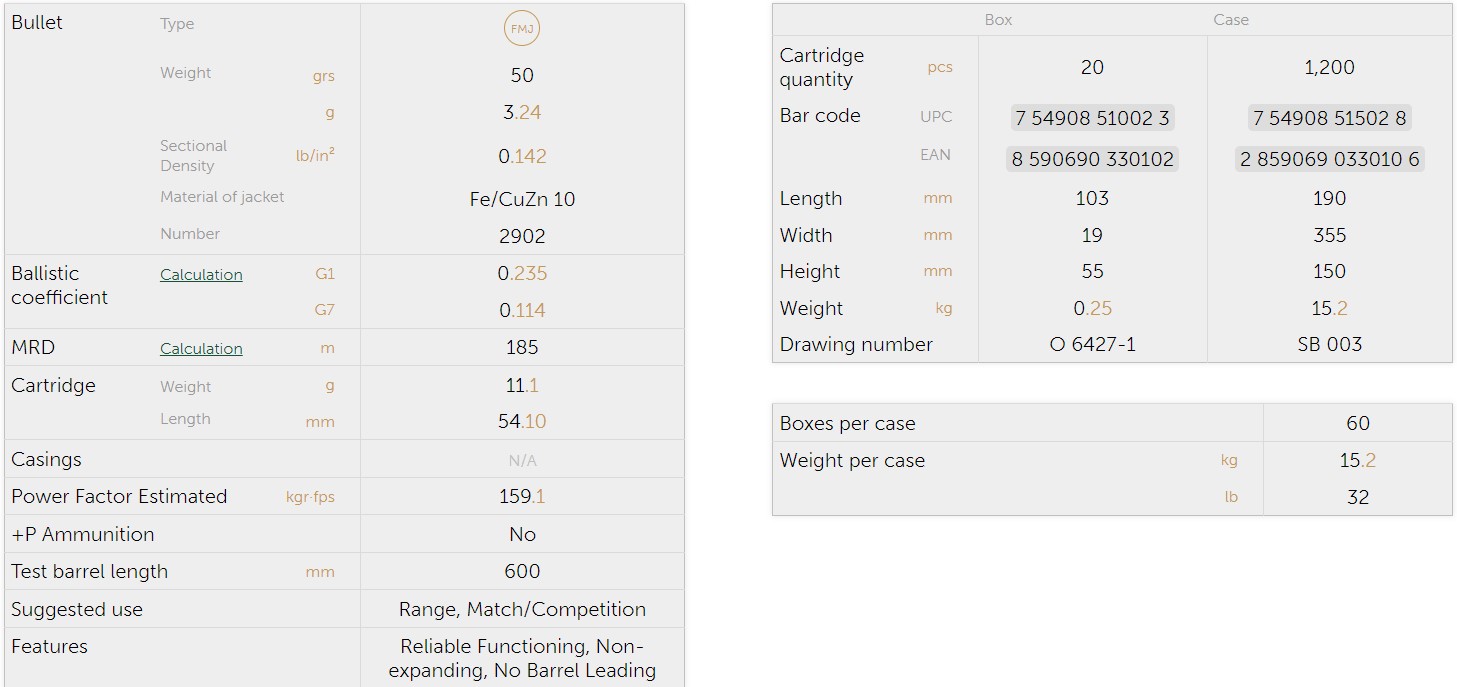Open the Ballistic coefficient Calculation link
1457x687 pixels.
point(201,275)
